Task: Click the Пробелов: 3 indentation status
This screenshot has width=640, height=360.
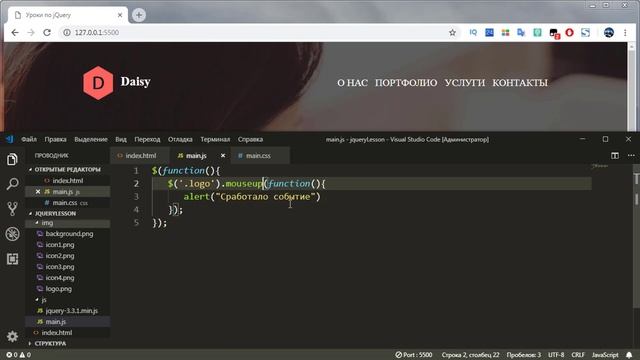Action: [x=524, y=355]
